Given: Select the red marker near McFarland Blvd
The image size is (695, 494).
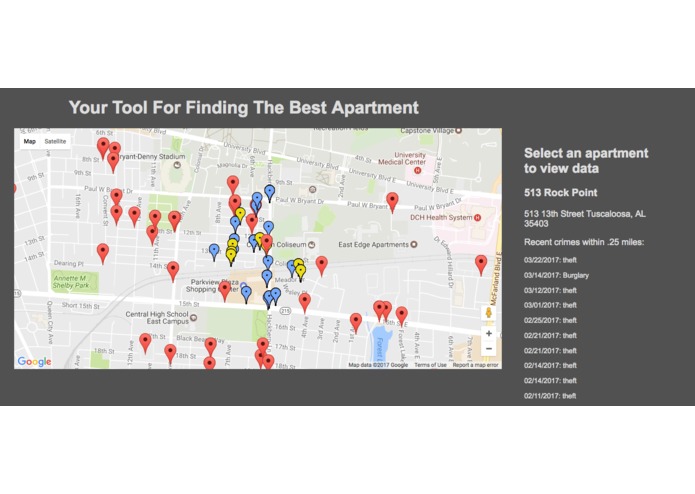Looking at the screenshot, I should click(x=481, y=264).
